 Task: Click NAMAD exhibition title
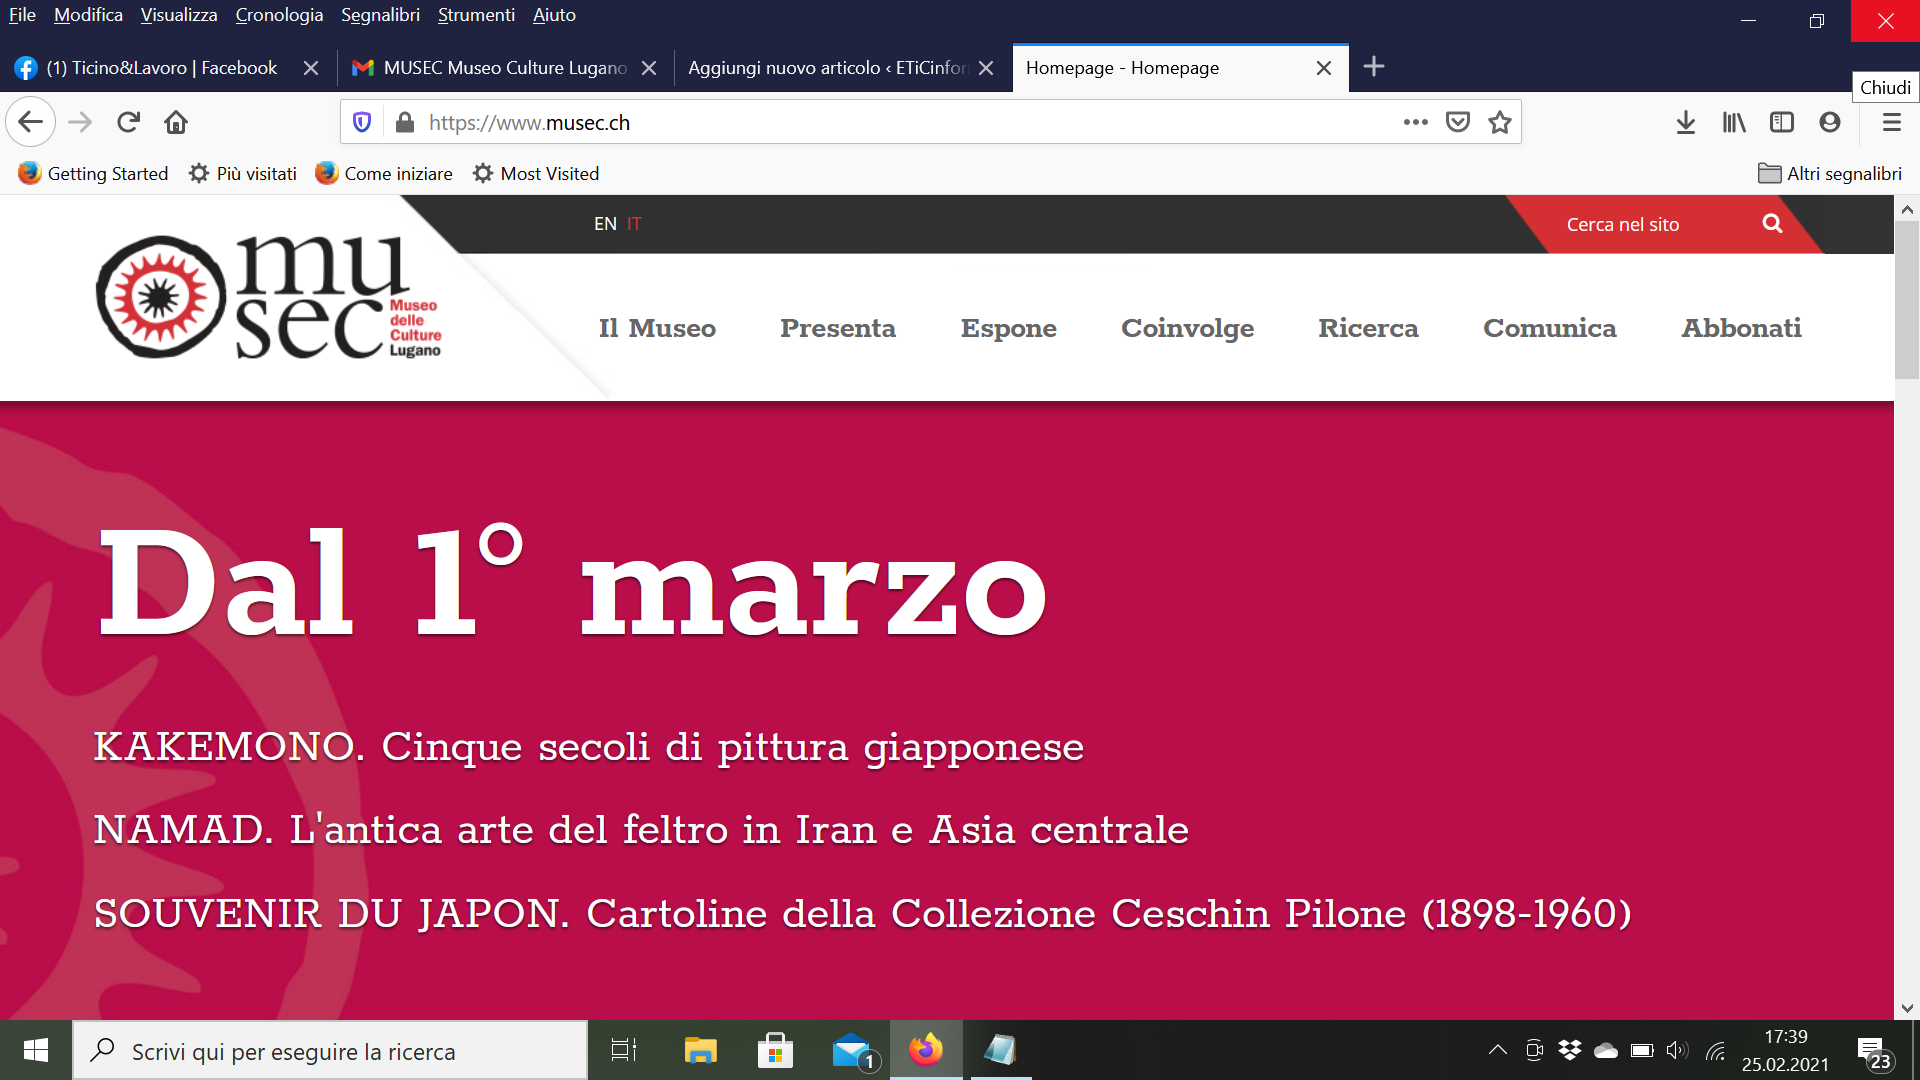pos(641,830)
